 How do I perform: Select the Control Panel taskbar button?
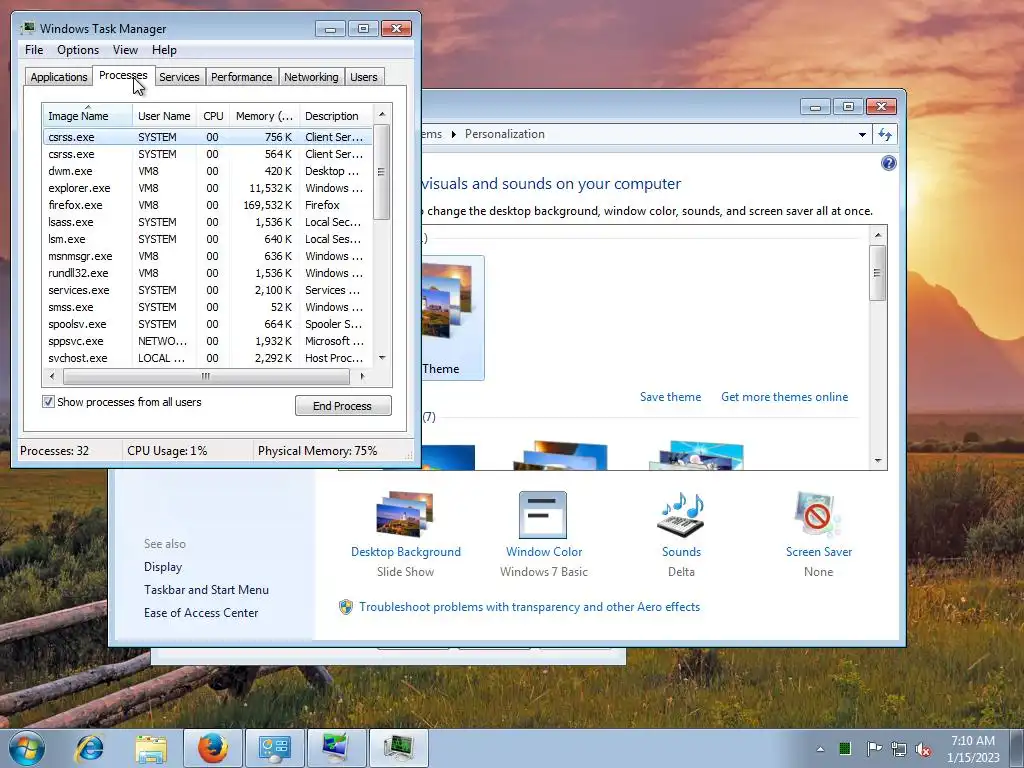tap(274, 748)
